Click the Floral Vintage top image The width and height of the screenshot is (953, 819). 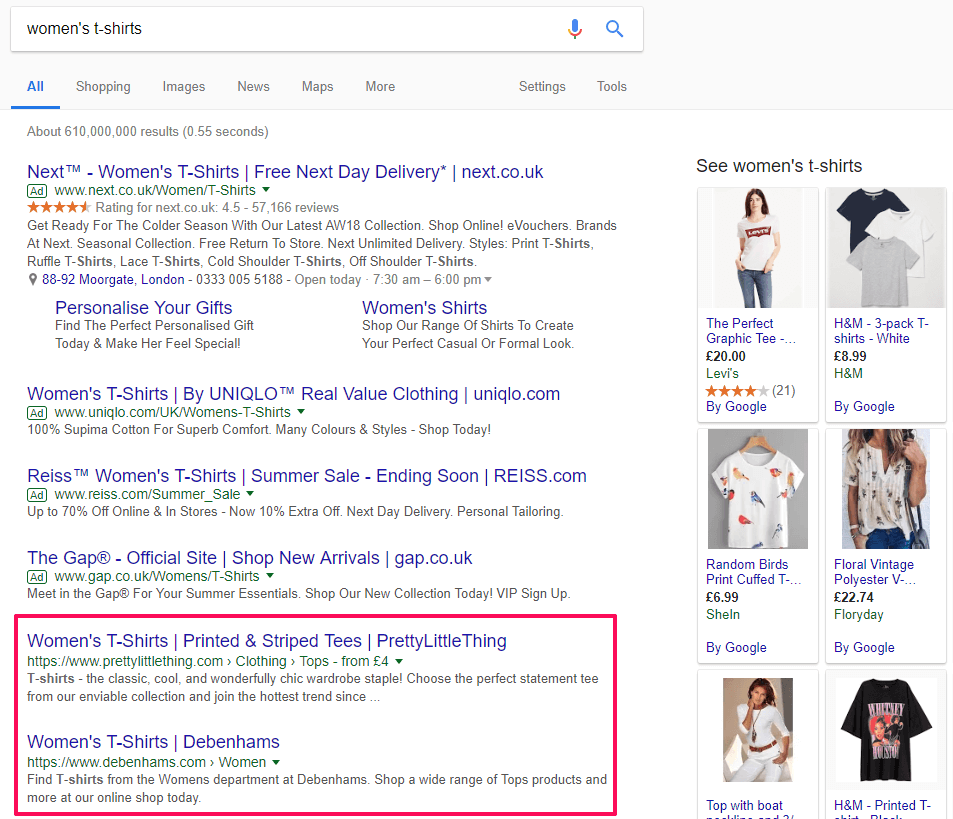click(886, 489)
